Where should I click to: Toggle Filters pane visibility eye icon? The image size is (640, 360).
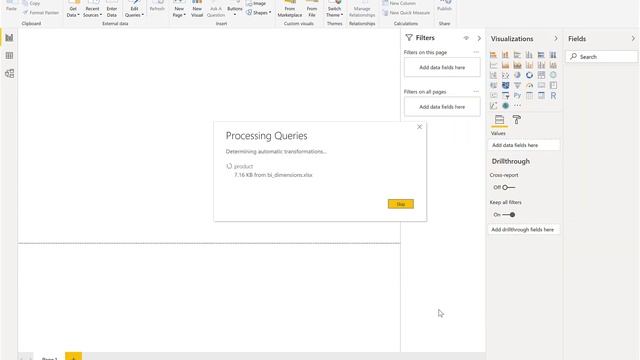click(x=466, y=38)
